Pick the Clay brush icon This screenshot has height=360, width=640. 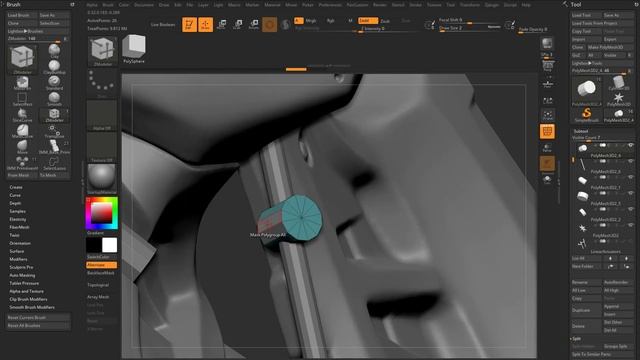tap(54, 51)
